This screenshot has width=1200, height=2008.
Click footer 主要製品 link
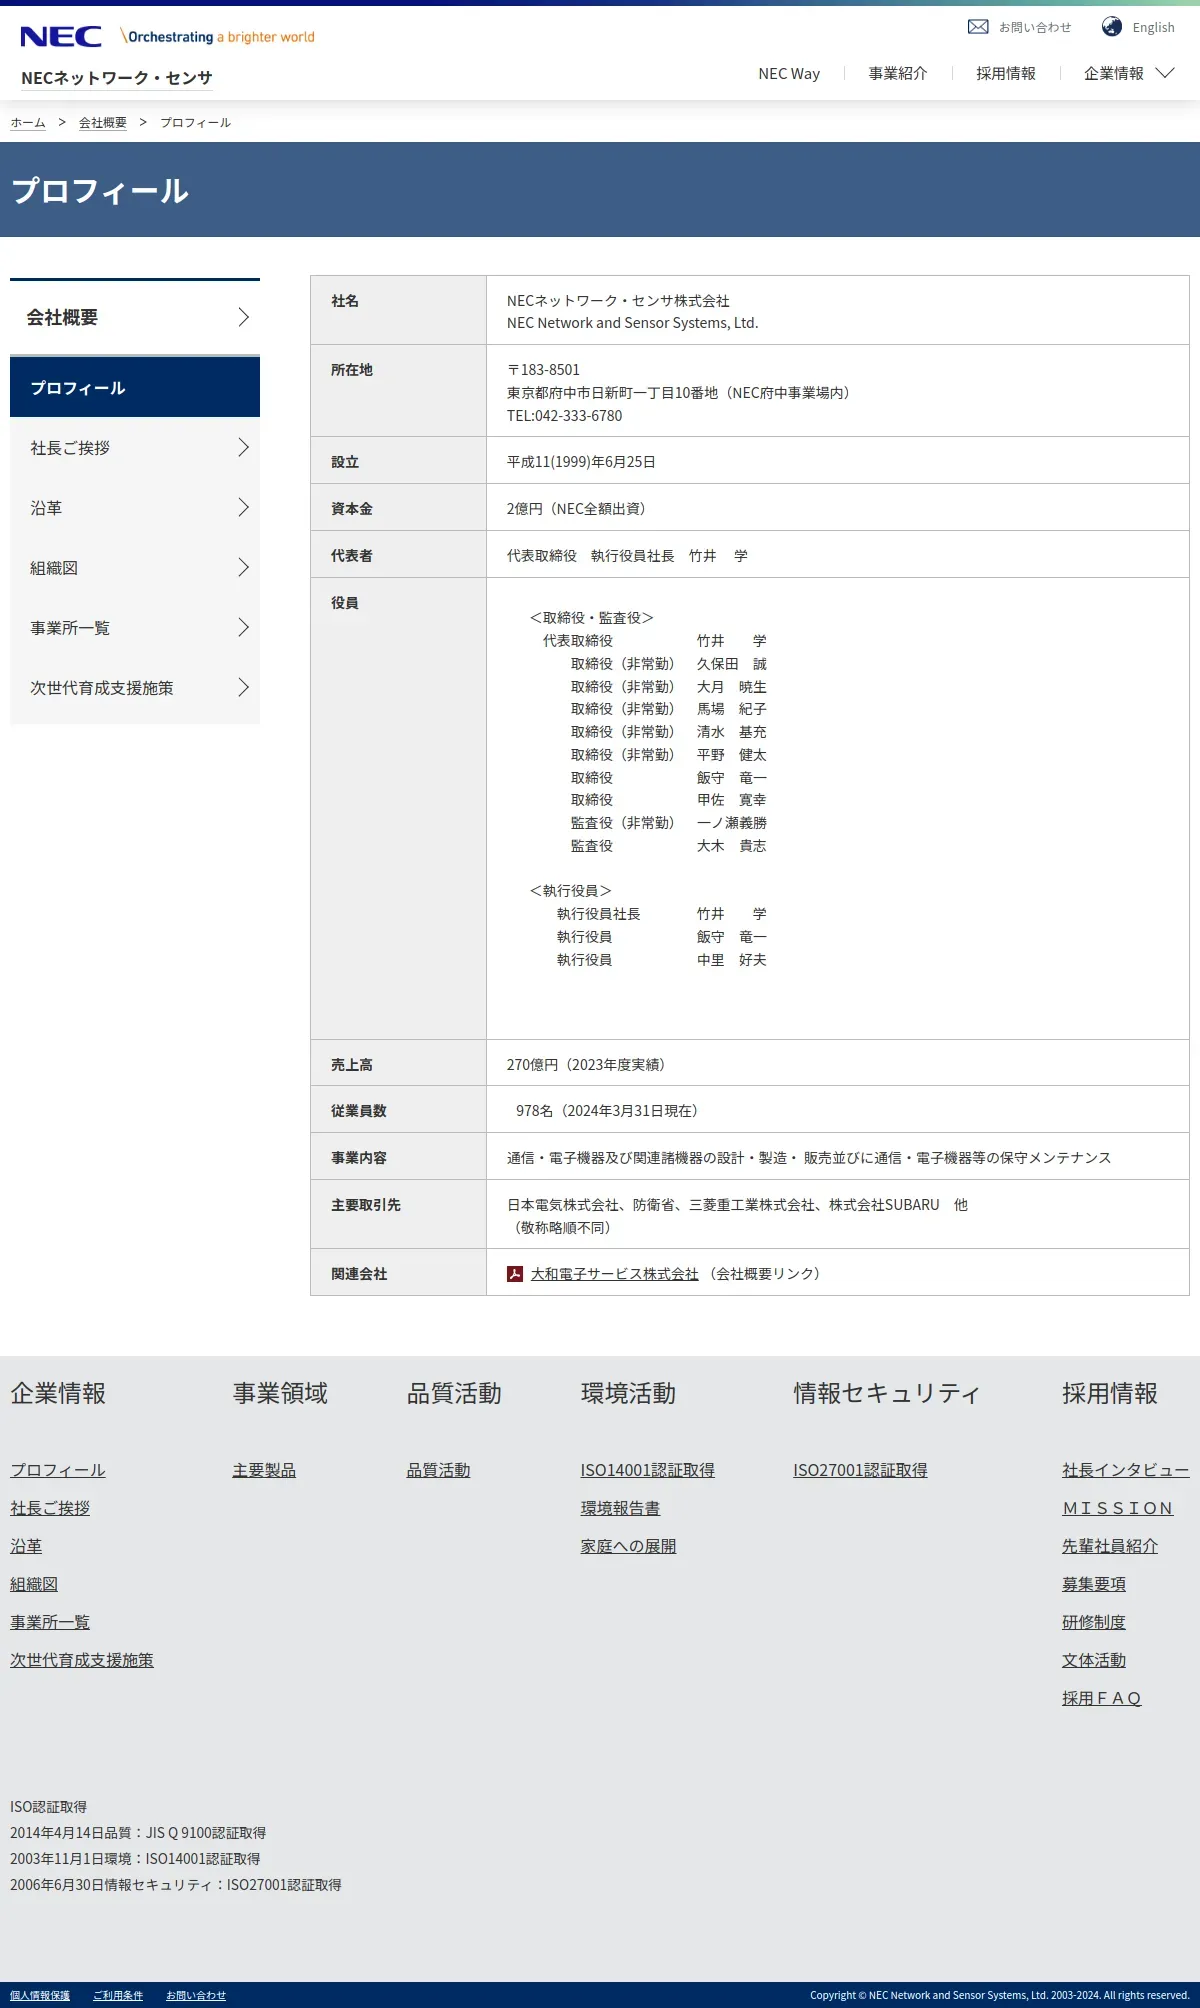click(x=264, y=1469)
